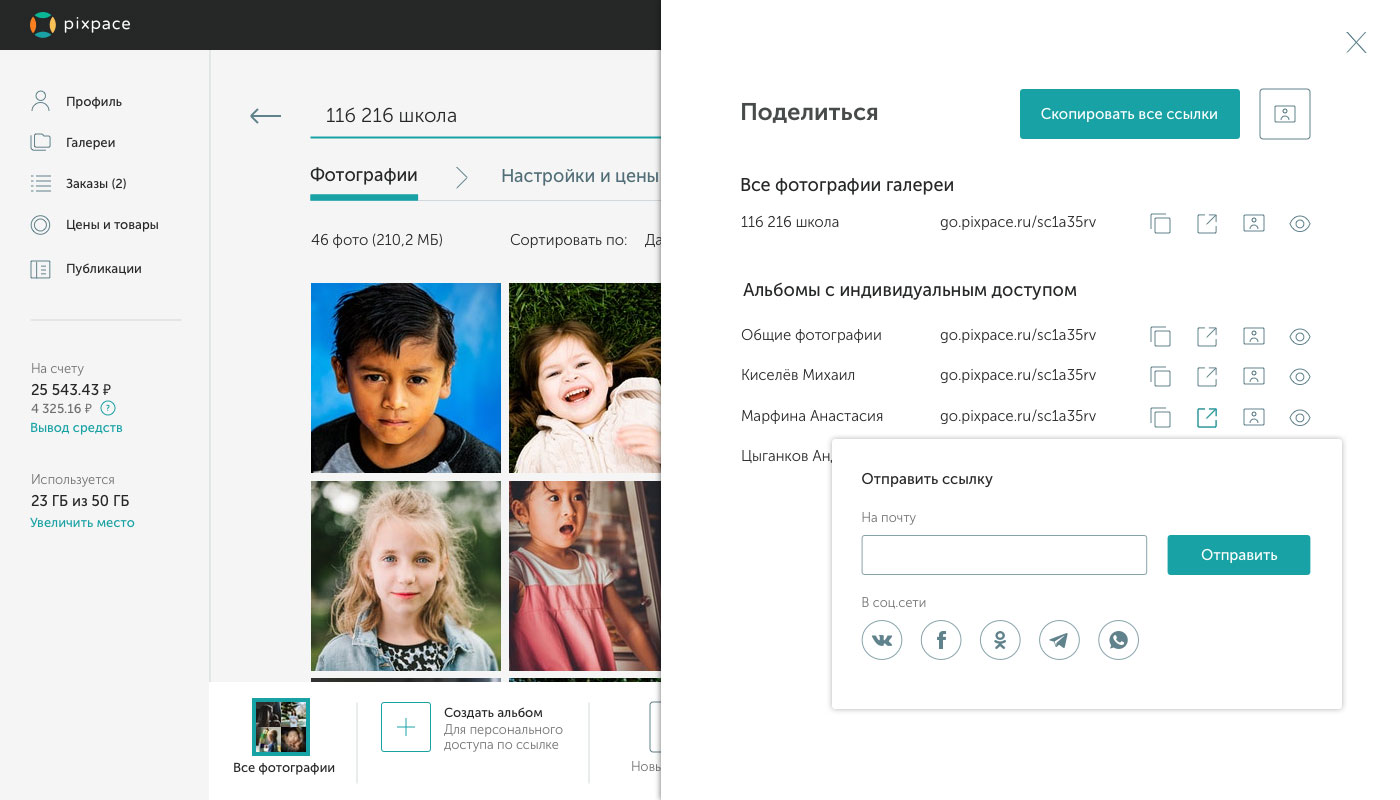Switch to the Настройки и цены tab
This screenshot has height=800, width=1400.
(580, 176)
